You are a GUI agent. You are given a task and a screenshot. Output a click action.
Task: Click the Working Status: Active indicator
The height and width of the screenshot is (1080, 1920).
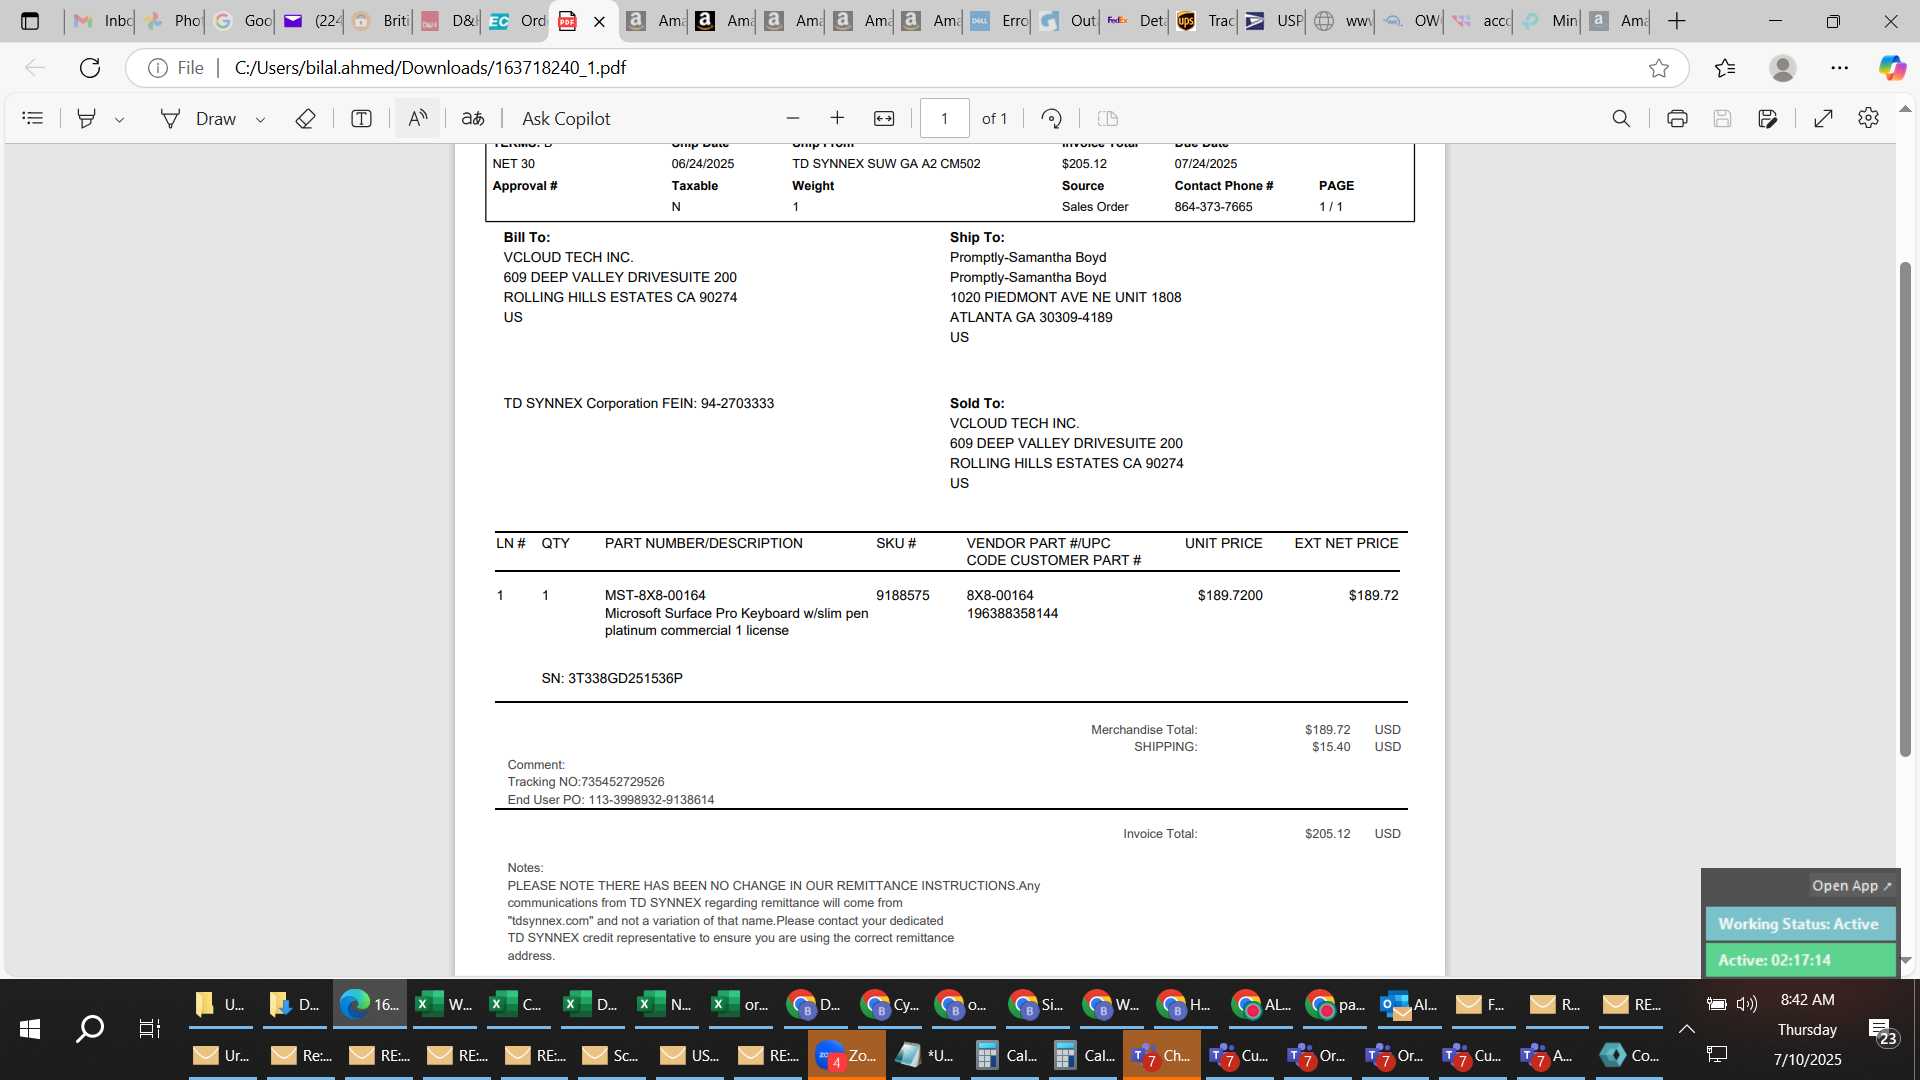click(x=1799, y=923)
